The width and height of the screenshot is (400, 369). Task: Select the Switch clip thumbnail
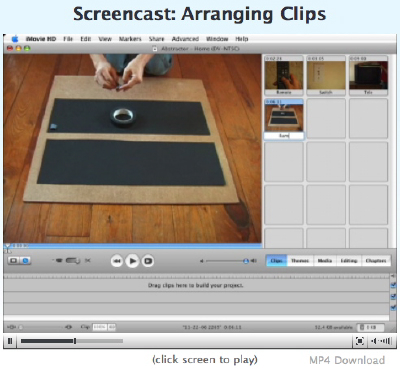[x=326, y=76]
